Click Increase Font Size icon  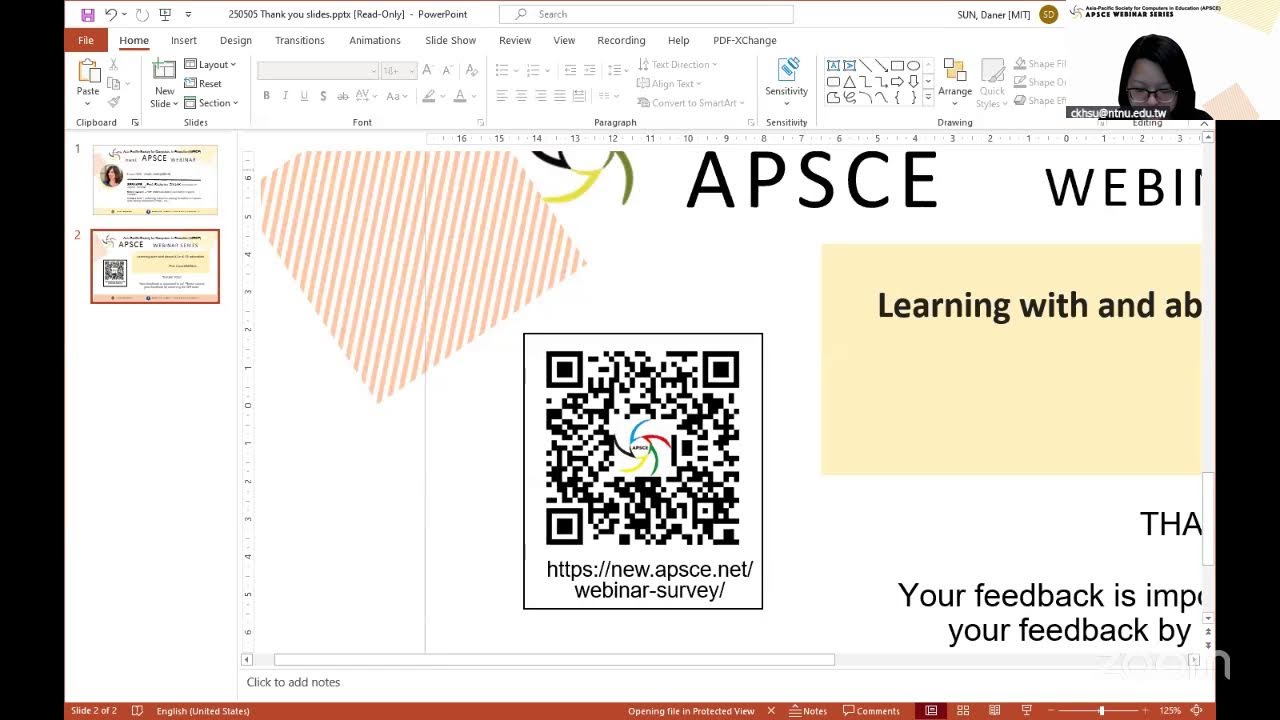coord(427,70)
